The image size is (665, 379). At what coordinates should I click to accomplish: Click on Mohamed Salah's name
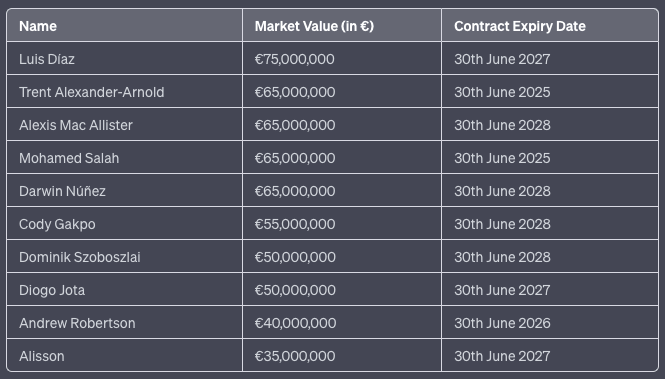69,158
